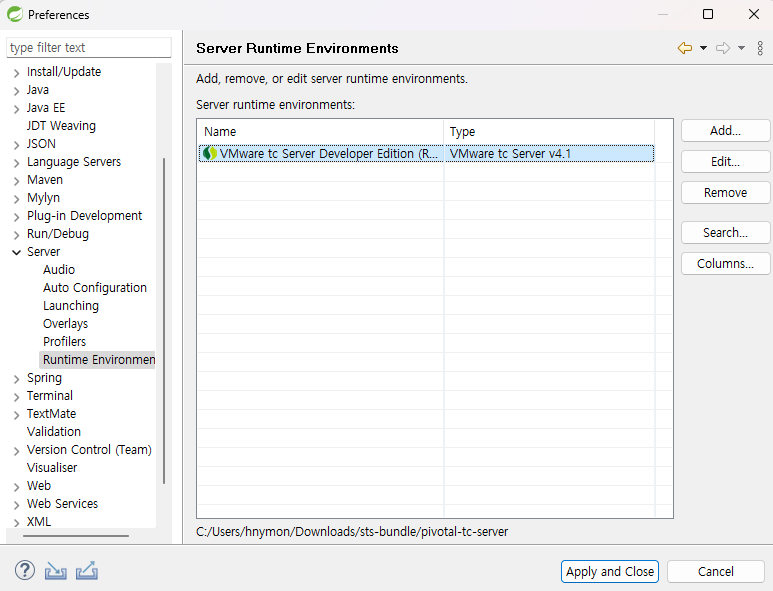The image size is (773, 591).
Task: Select Overlays under Server
Action: point(65,323)
